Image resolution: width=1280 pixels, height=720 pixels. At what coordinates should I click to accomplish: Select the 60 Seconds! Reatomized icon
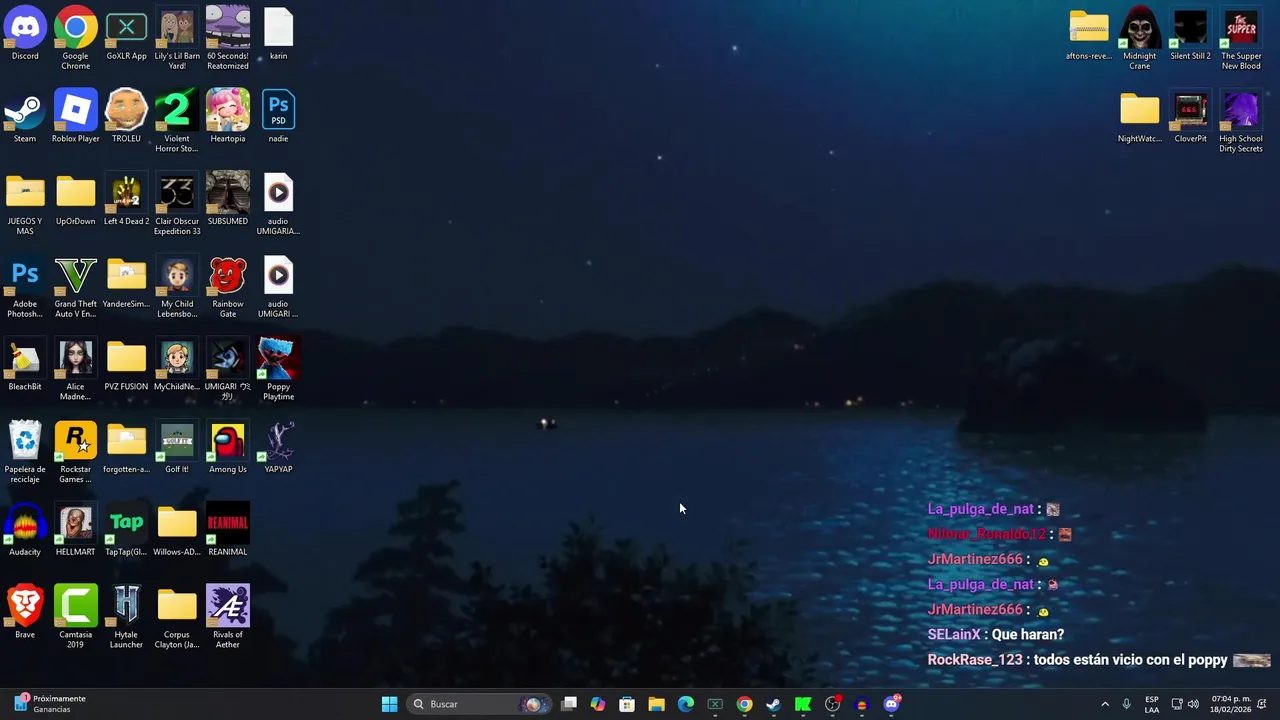point(228,38)
